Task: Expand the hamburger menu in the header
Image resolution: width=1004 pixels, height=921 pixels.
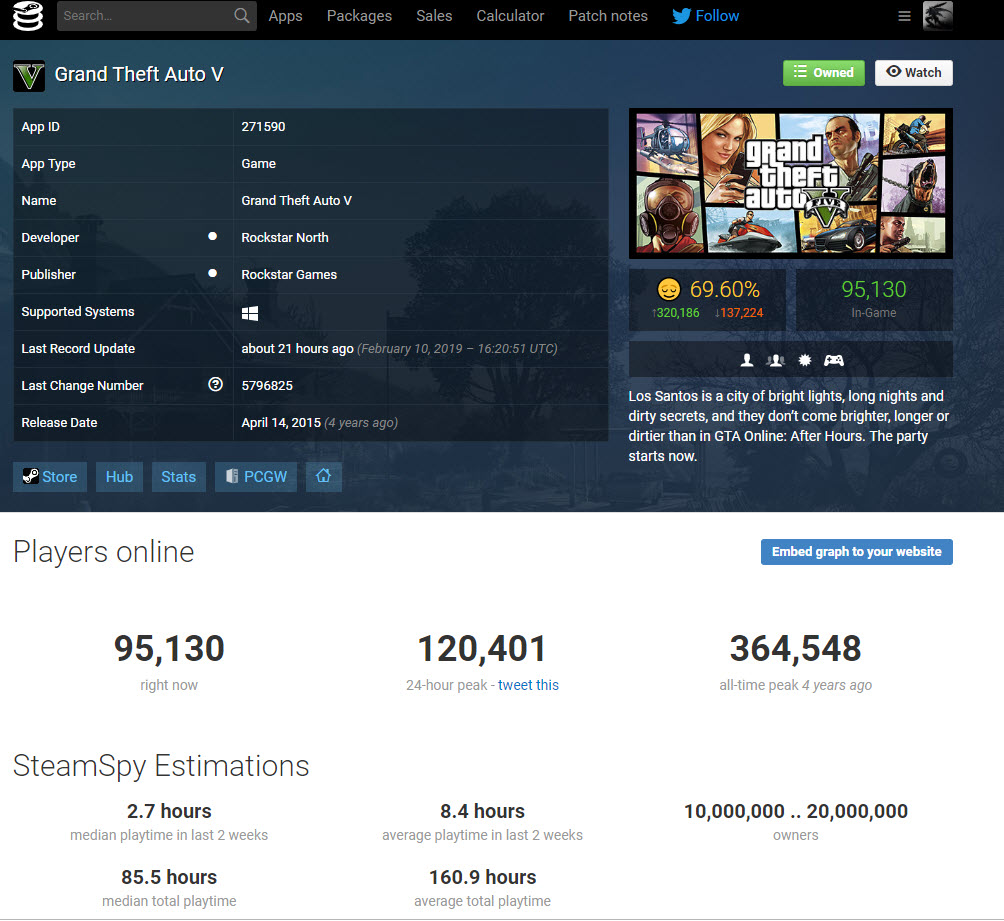Action: (x=904, y=16)
